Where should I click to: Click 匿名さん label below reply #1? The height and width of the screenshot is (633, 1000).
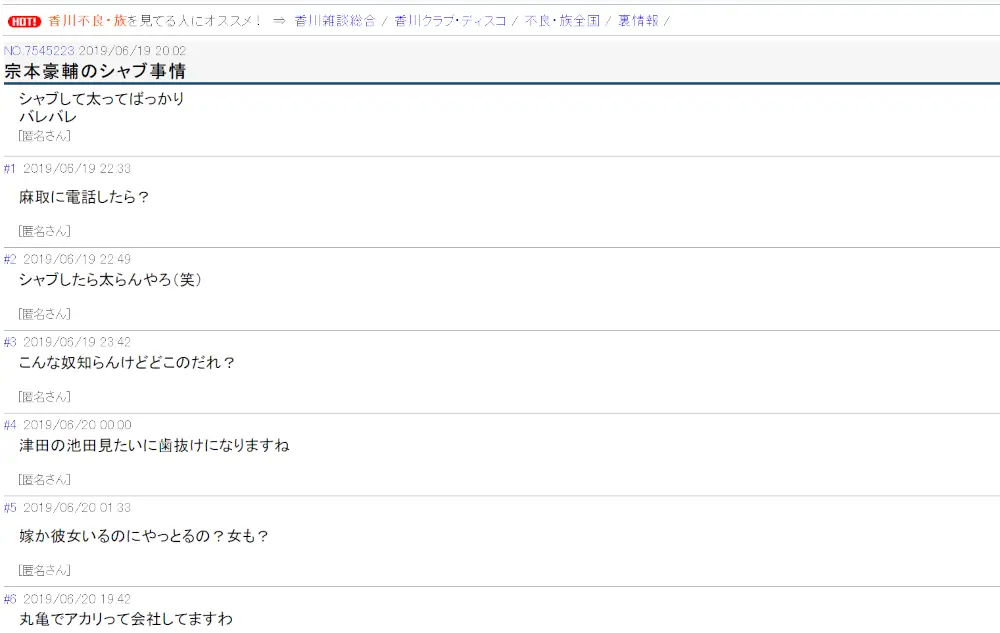(x=44, y=231)
